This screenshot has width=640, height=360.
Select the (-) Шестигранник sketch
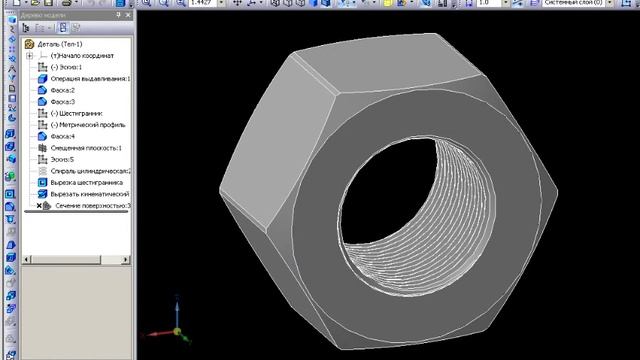coord(76,113)
